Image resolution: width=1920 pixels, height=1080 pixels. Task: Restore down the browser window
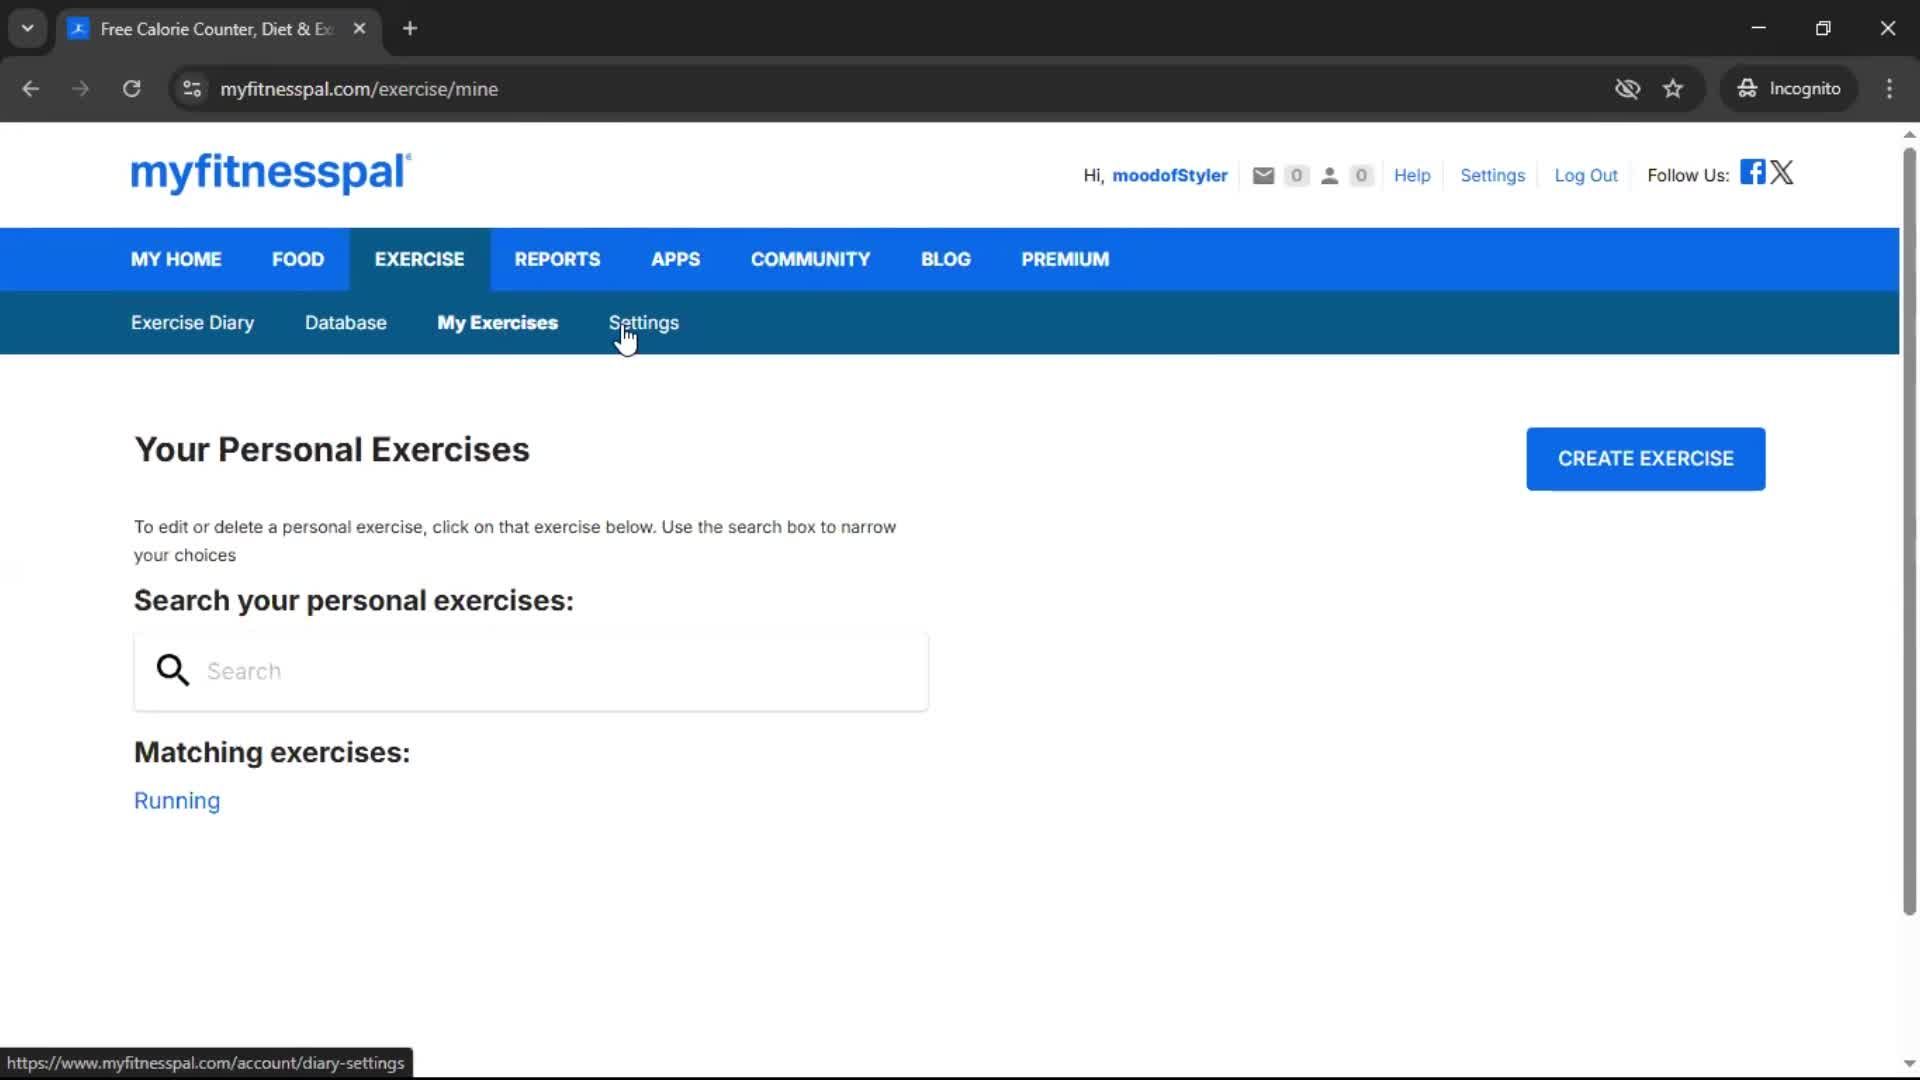1823,28
